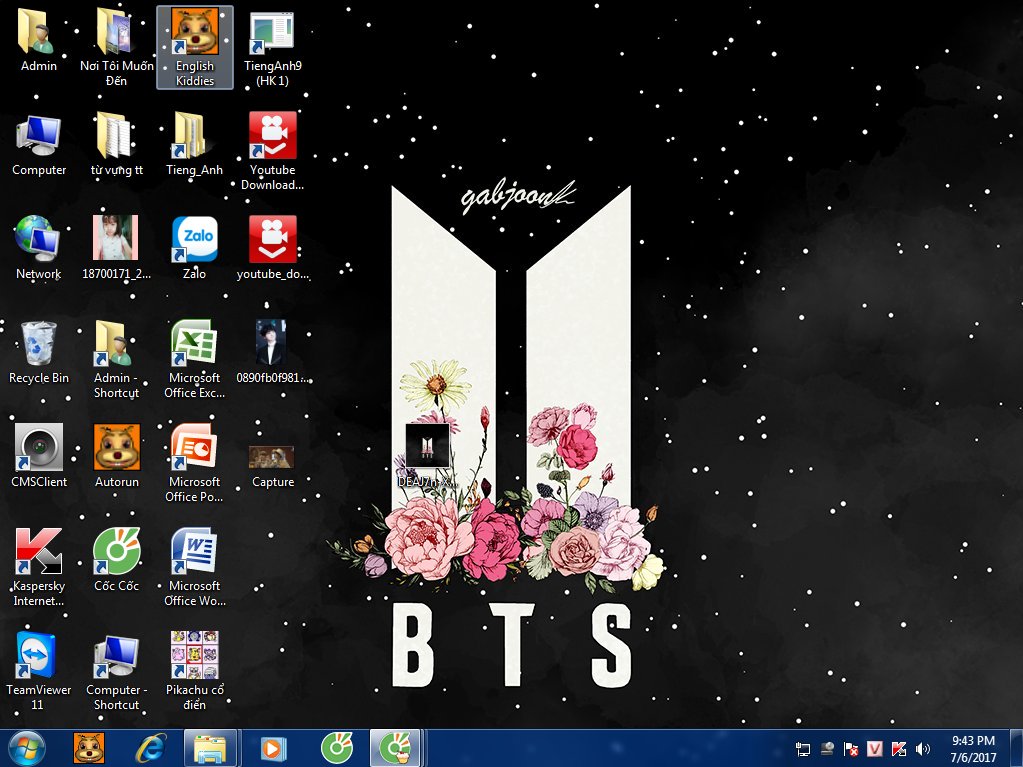1023x767 pixels.
Task: Launch TeamViewer 11
Action: (x=38, y=670)
